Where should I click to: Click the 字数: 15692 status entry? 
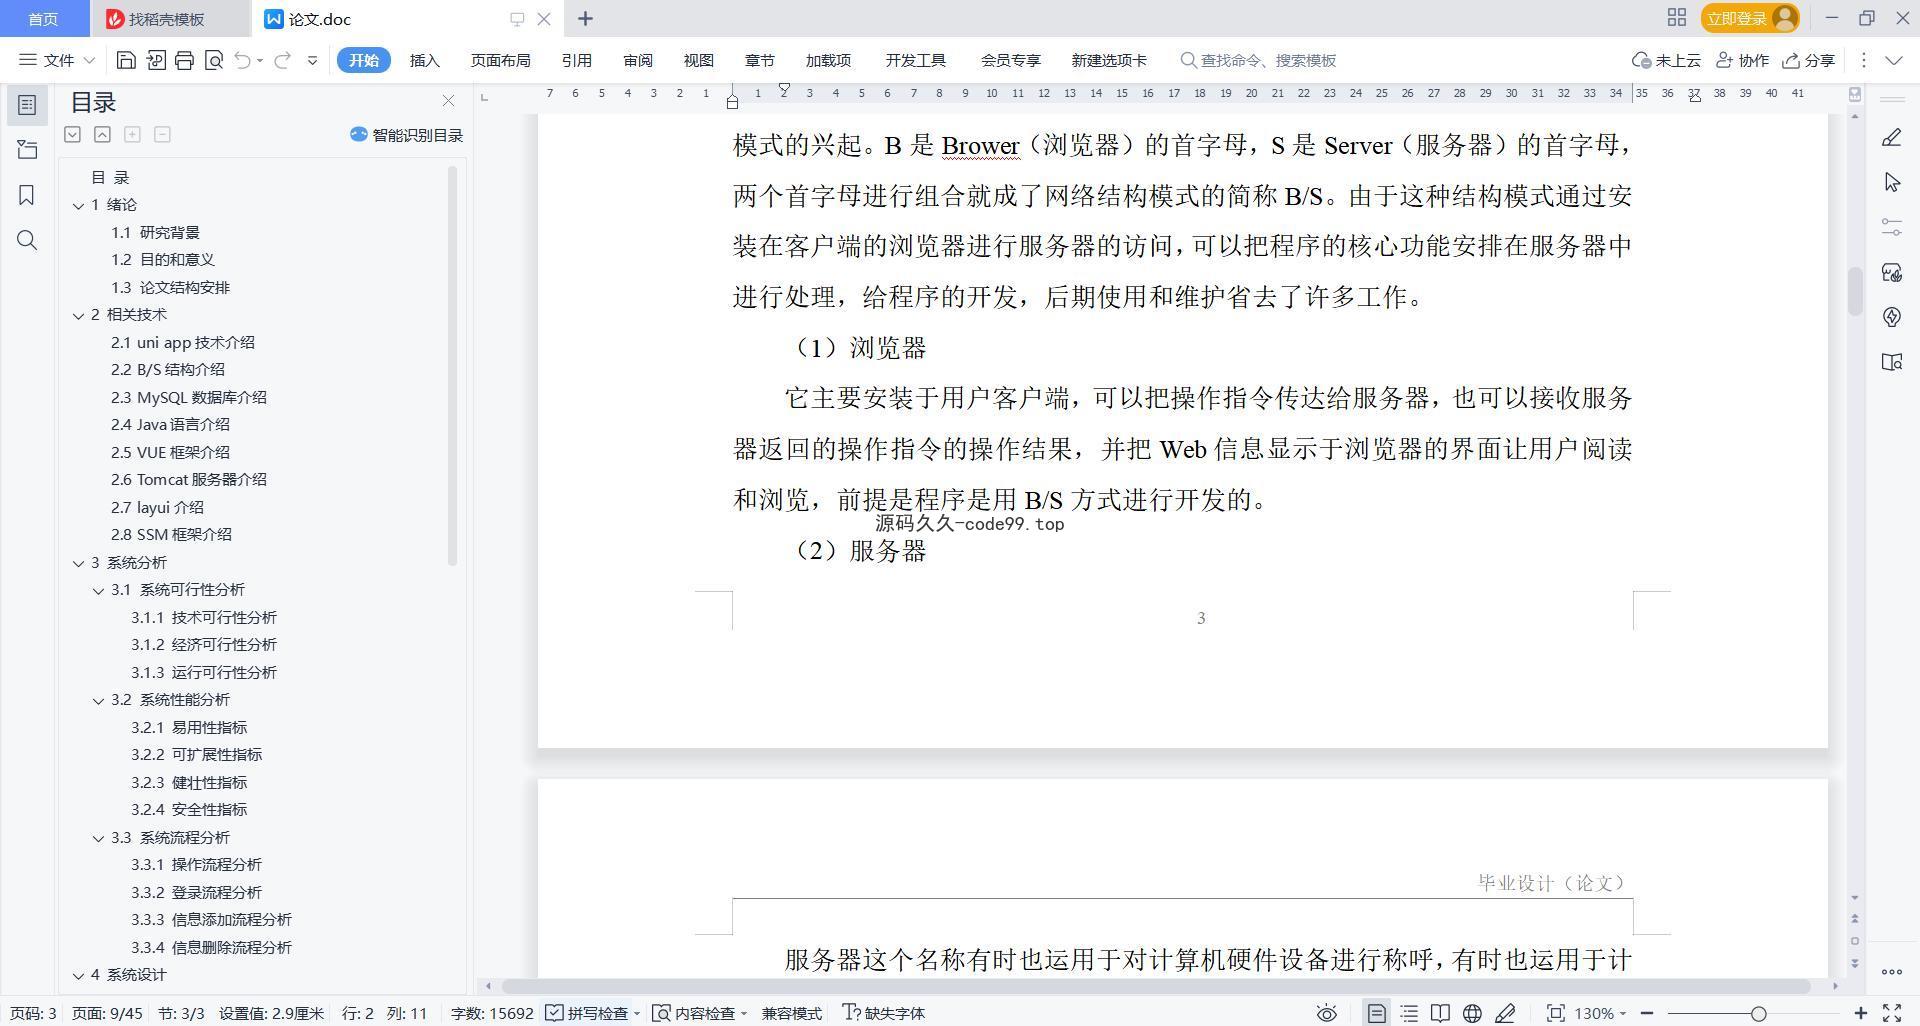point(492,1013)
